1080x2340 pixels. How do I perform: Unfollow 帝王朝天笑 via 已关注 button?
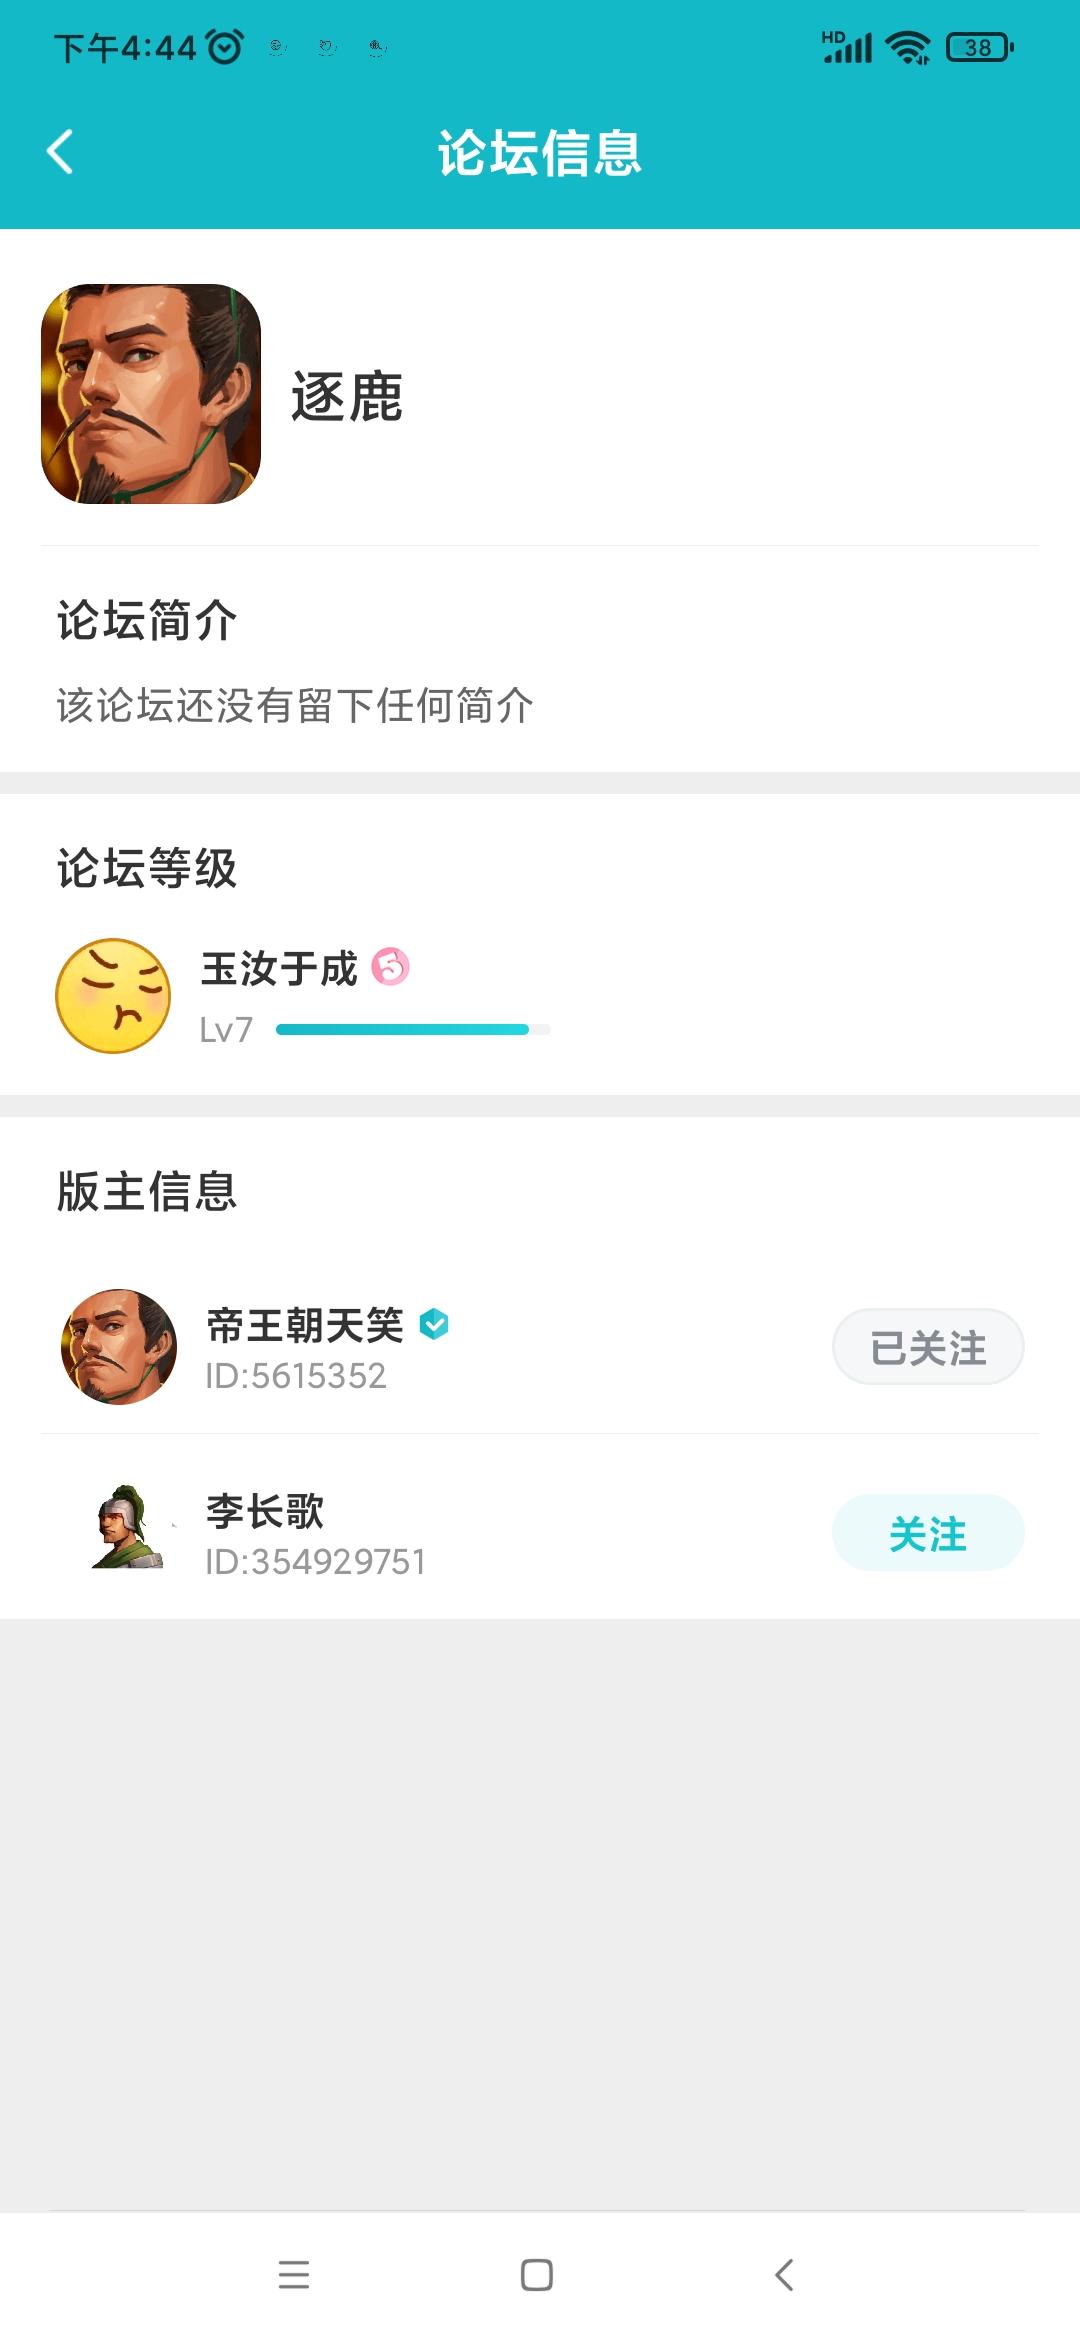click(x=927, y=1347)
